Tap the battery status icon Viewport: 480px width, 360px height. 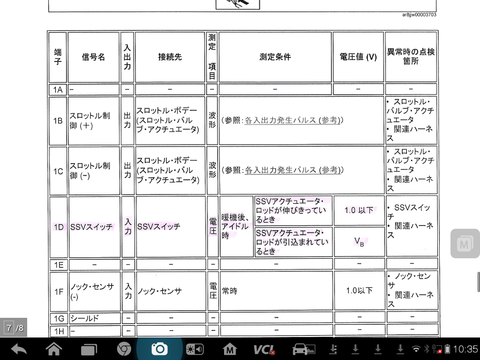coord(447,349)
